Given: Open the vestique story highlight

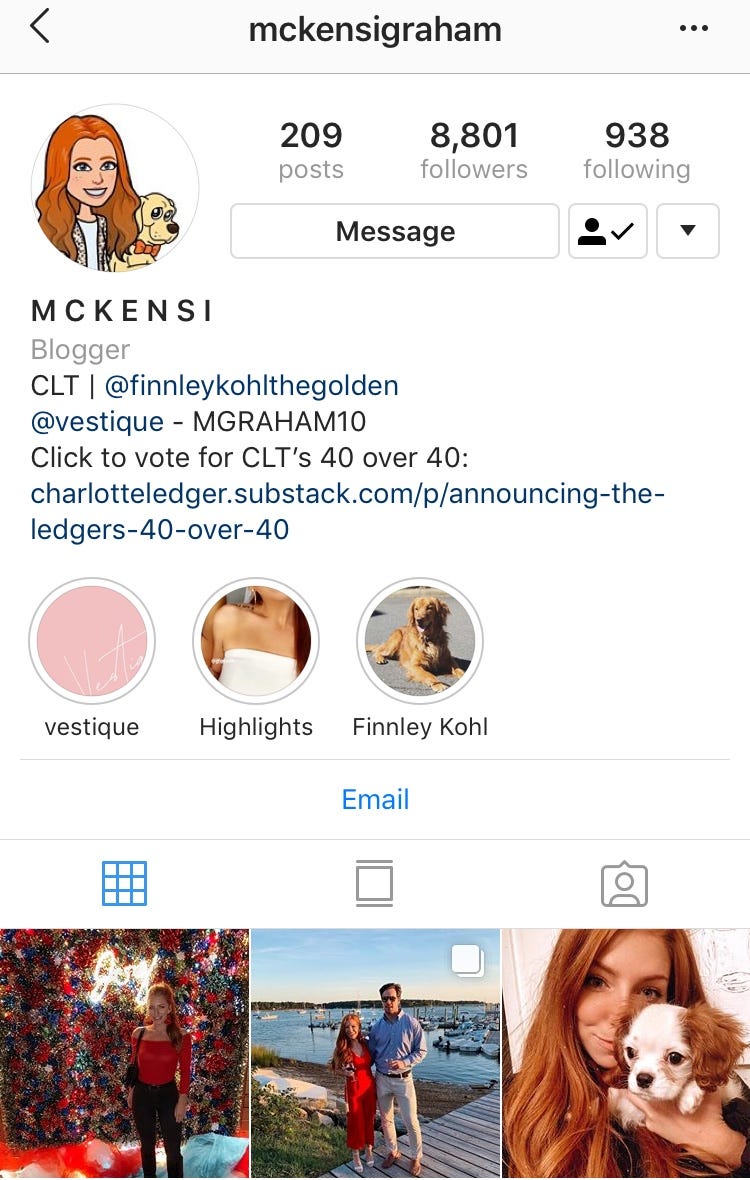Looking at the screenshot, I should (x=92, y=641).
